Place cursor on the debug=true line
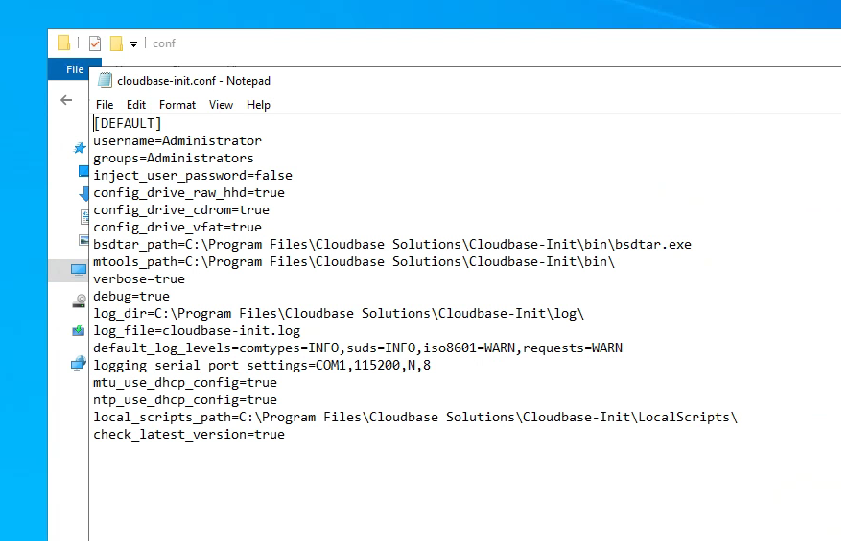The width and height of the screenshot is (841, 541). point(131,297)
